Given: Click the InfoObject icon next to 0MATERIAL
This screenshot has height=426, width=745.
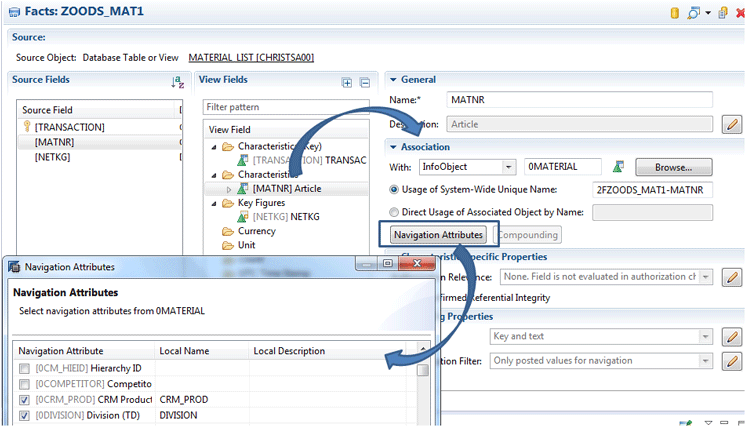Looking at the screenshot, I should (619, 167).
